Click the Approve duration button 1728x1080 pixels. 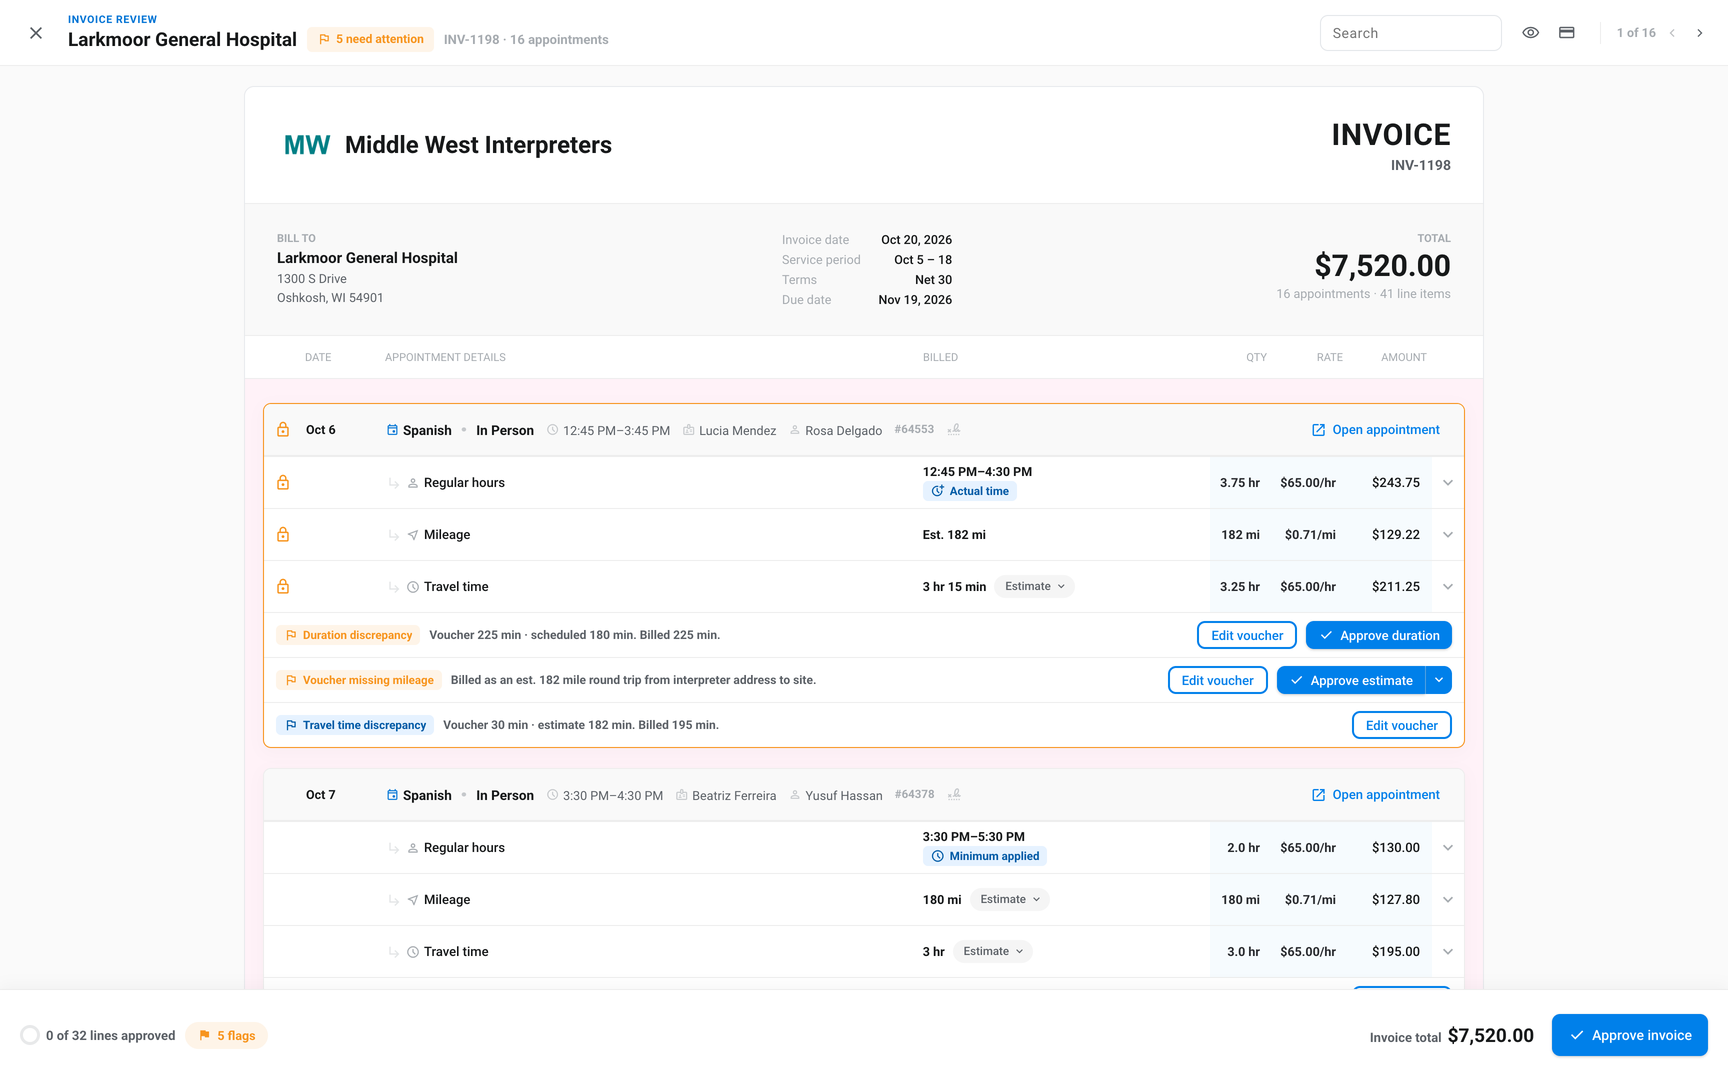[1379, 635]
